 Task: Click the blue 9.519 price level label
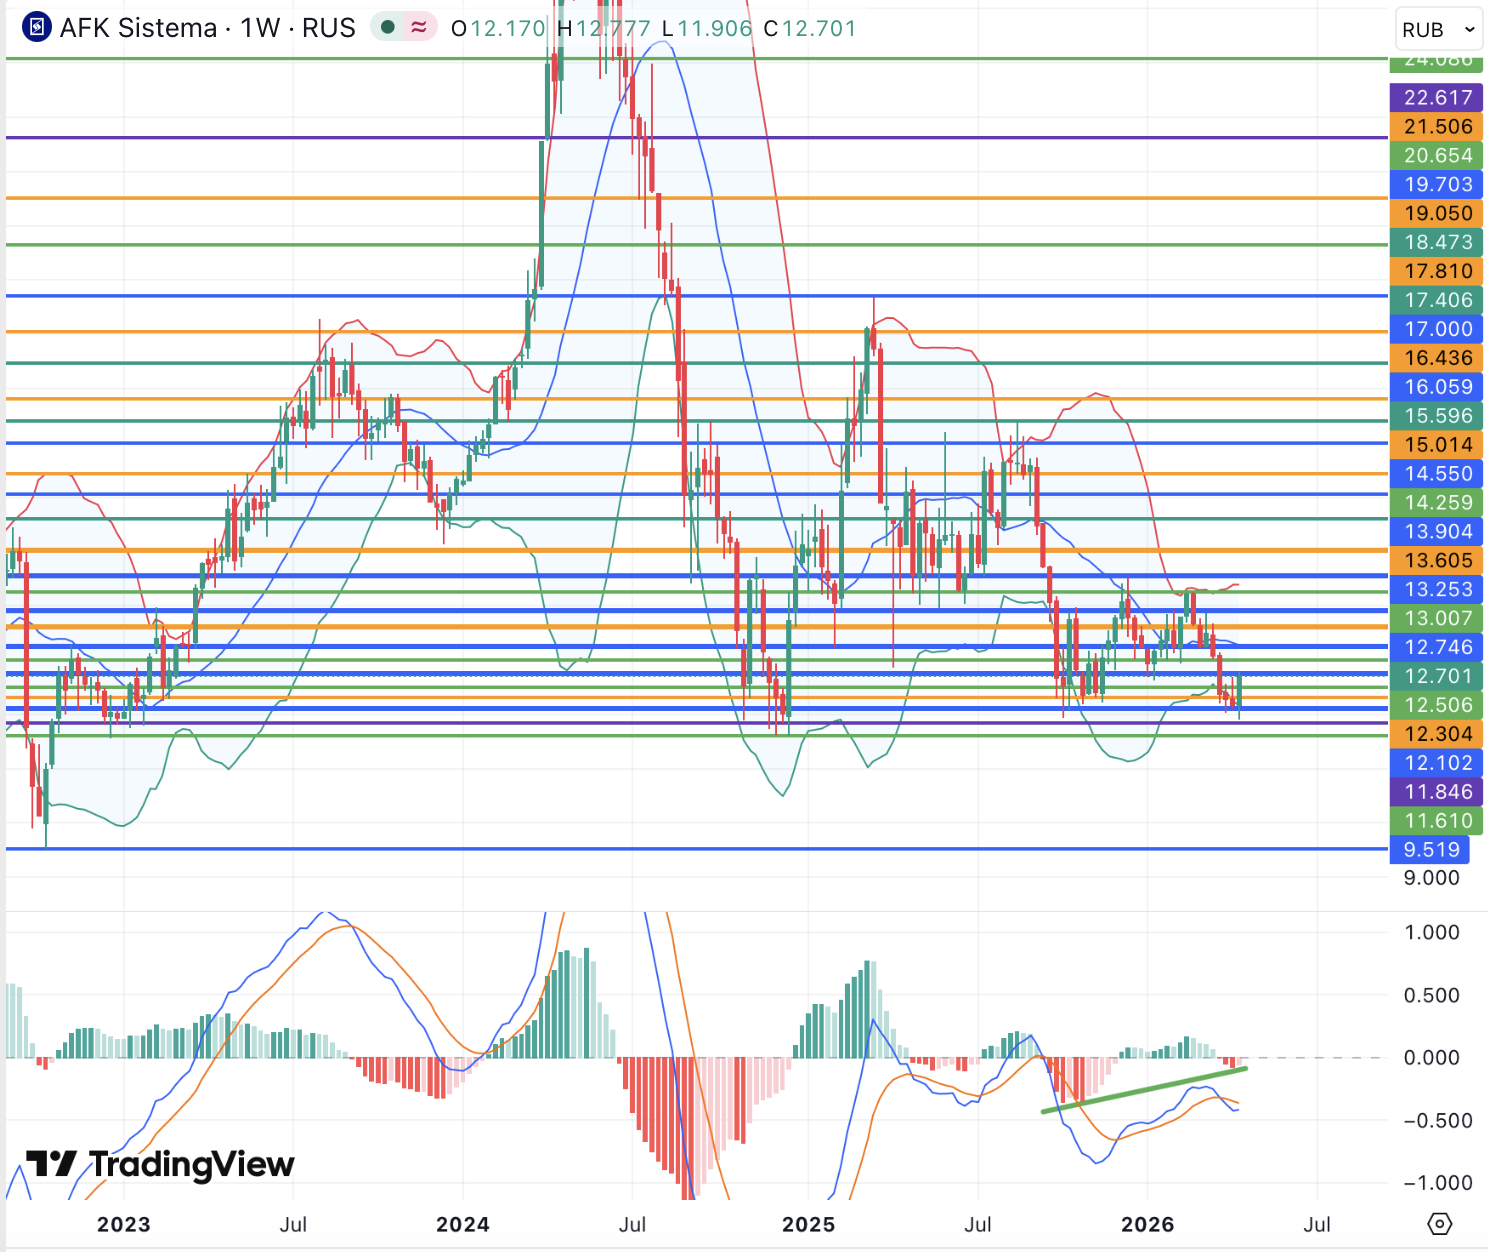pos(1431,850)
